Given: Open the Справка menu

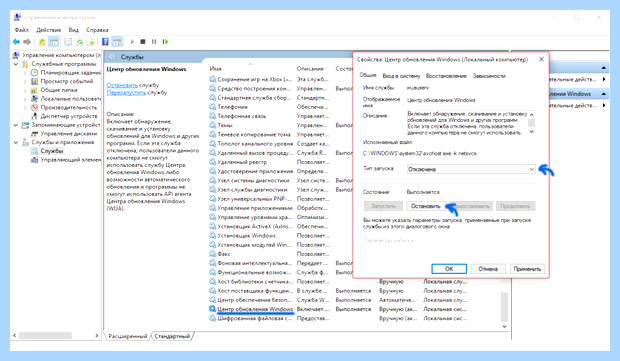Looking at the screenshot, I should (97, 30).
